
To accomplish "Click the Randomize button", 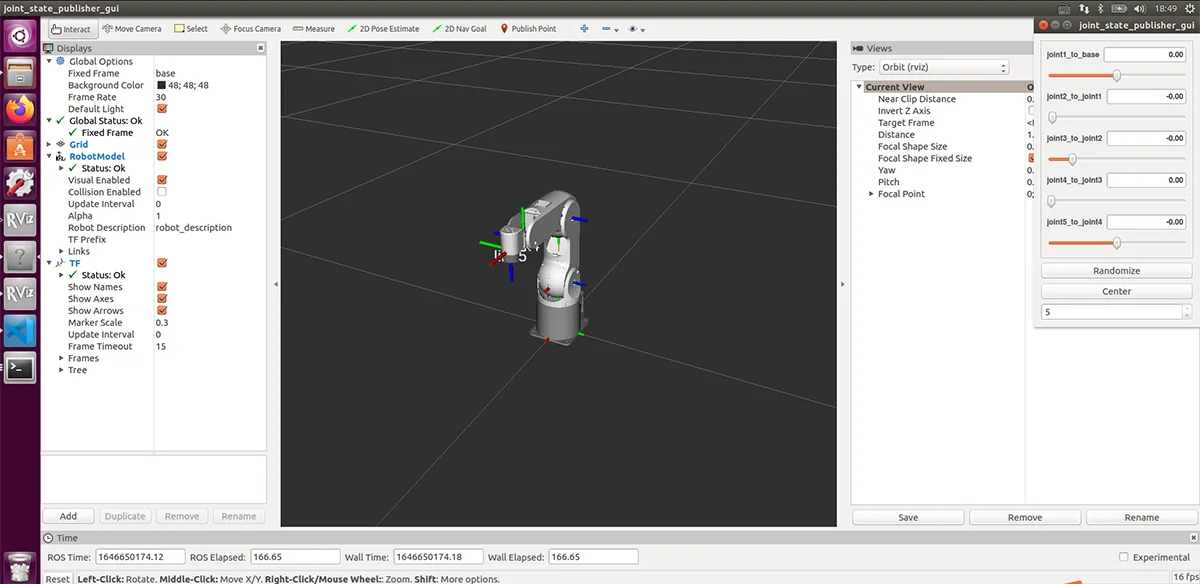I will click(x=1116, y=271).
